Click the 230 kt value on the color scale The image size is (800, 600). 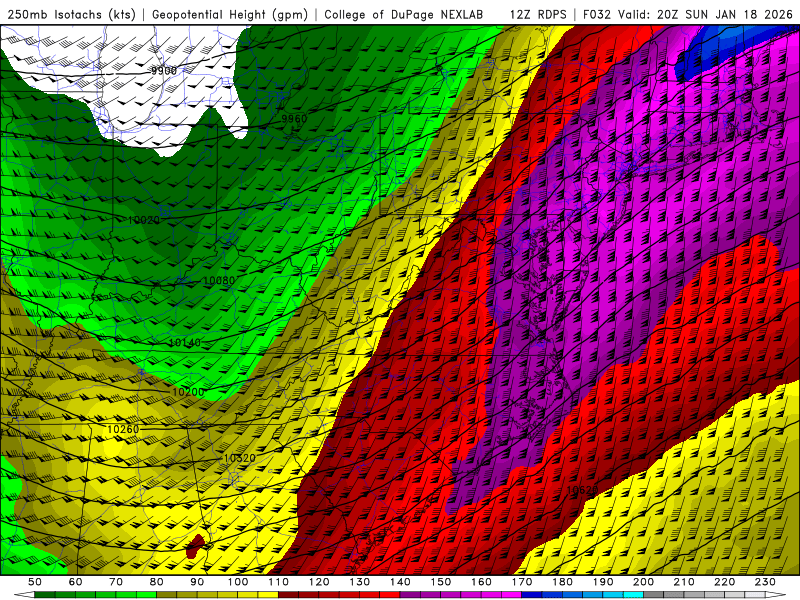(765, 582)
